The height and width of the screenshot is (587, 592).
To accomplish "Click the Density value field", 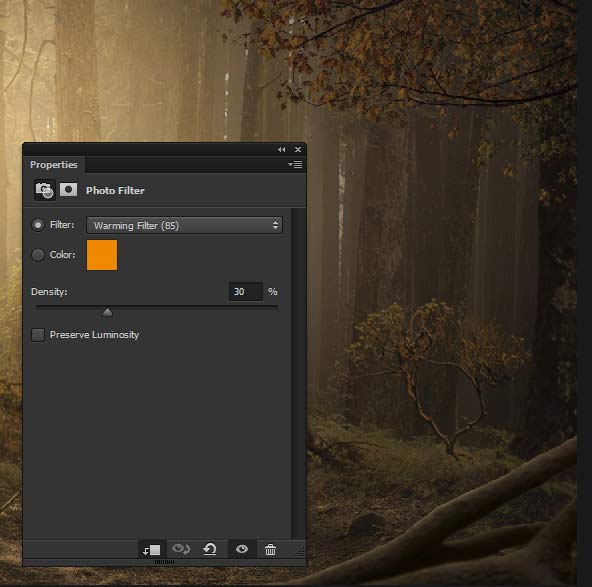I will pyautogui.click(x=246, y=291).
